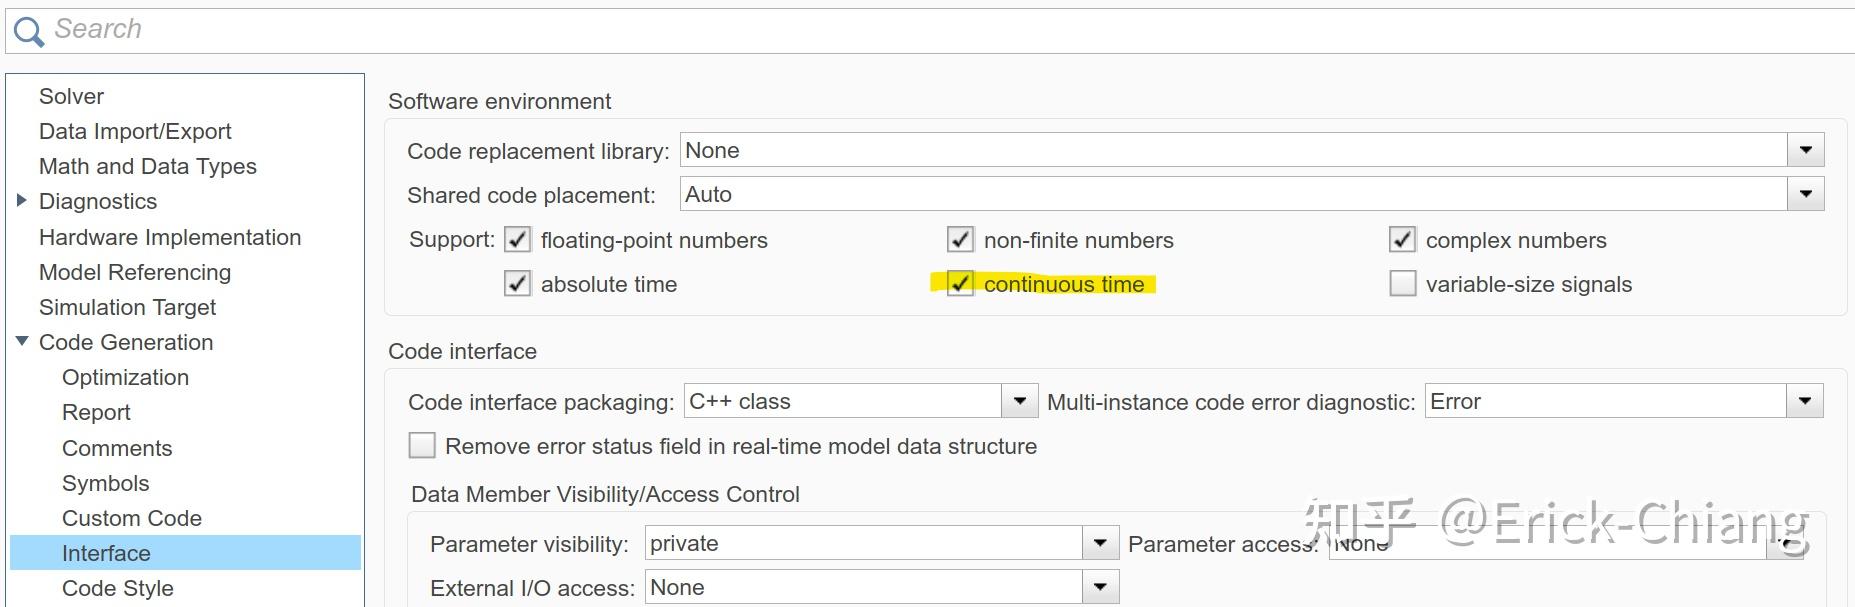The image size is (1855, 607).
Task: Open External I/O access dropdown
Action: pyautogui.click(x=1100, y=588)
